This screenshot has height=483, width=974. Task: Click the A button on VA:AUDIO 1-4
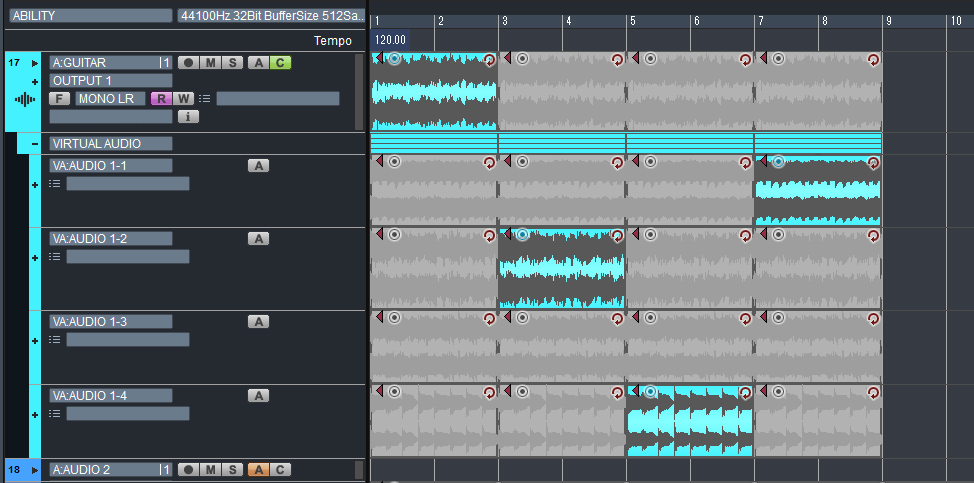click(x=258, y=395)
